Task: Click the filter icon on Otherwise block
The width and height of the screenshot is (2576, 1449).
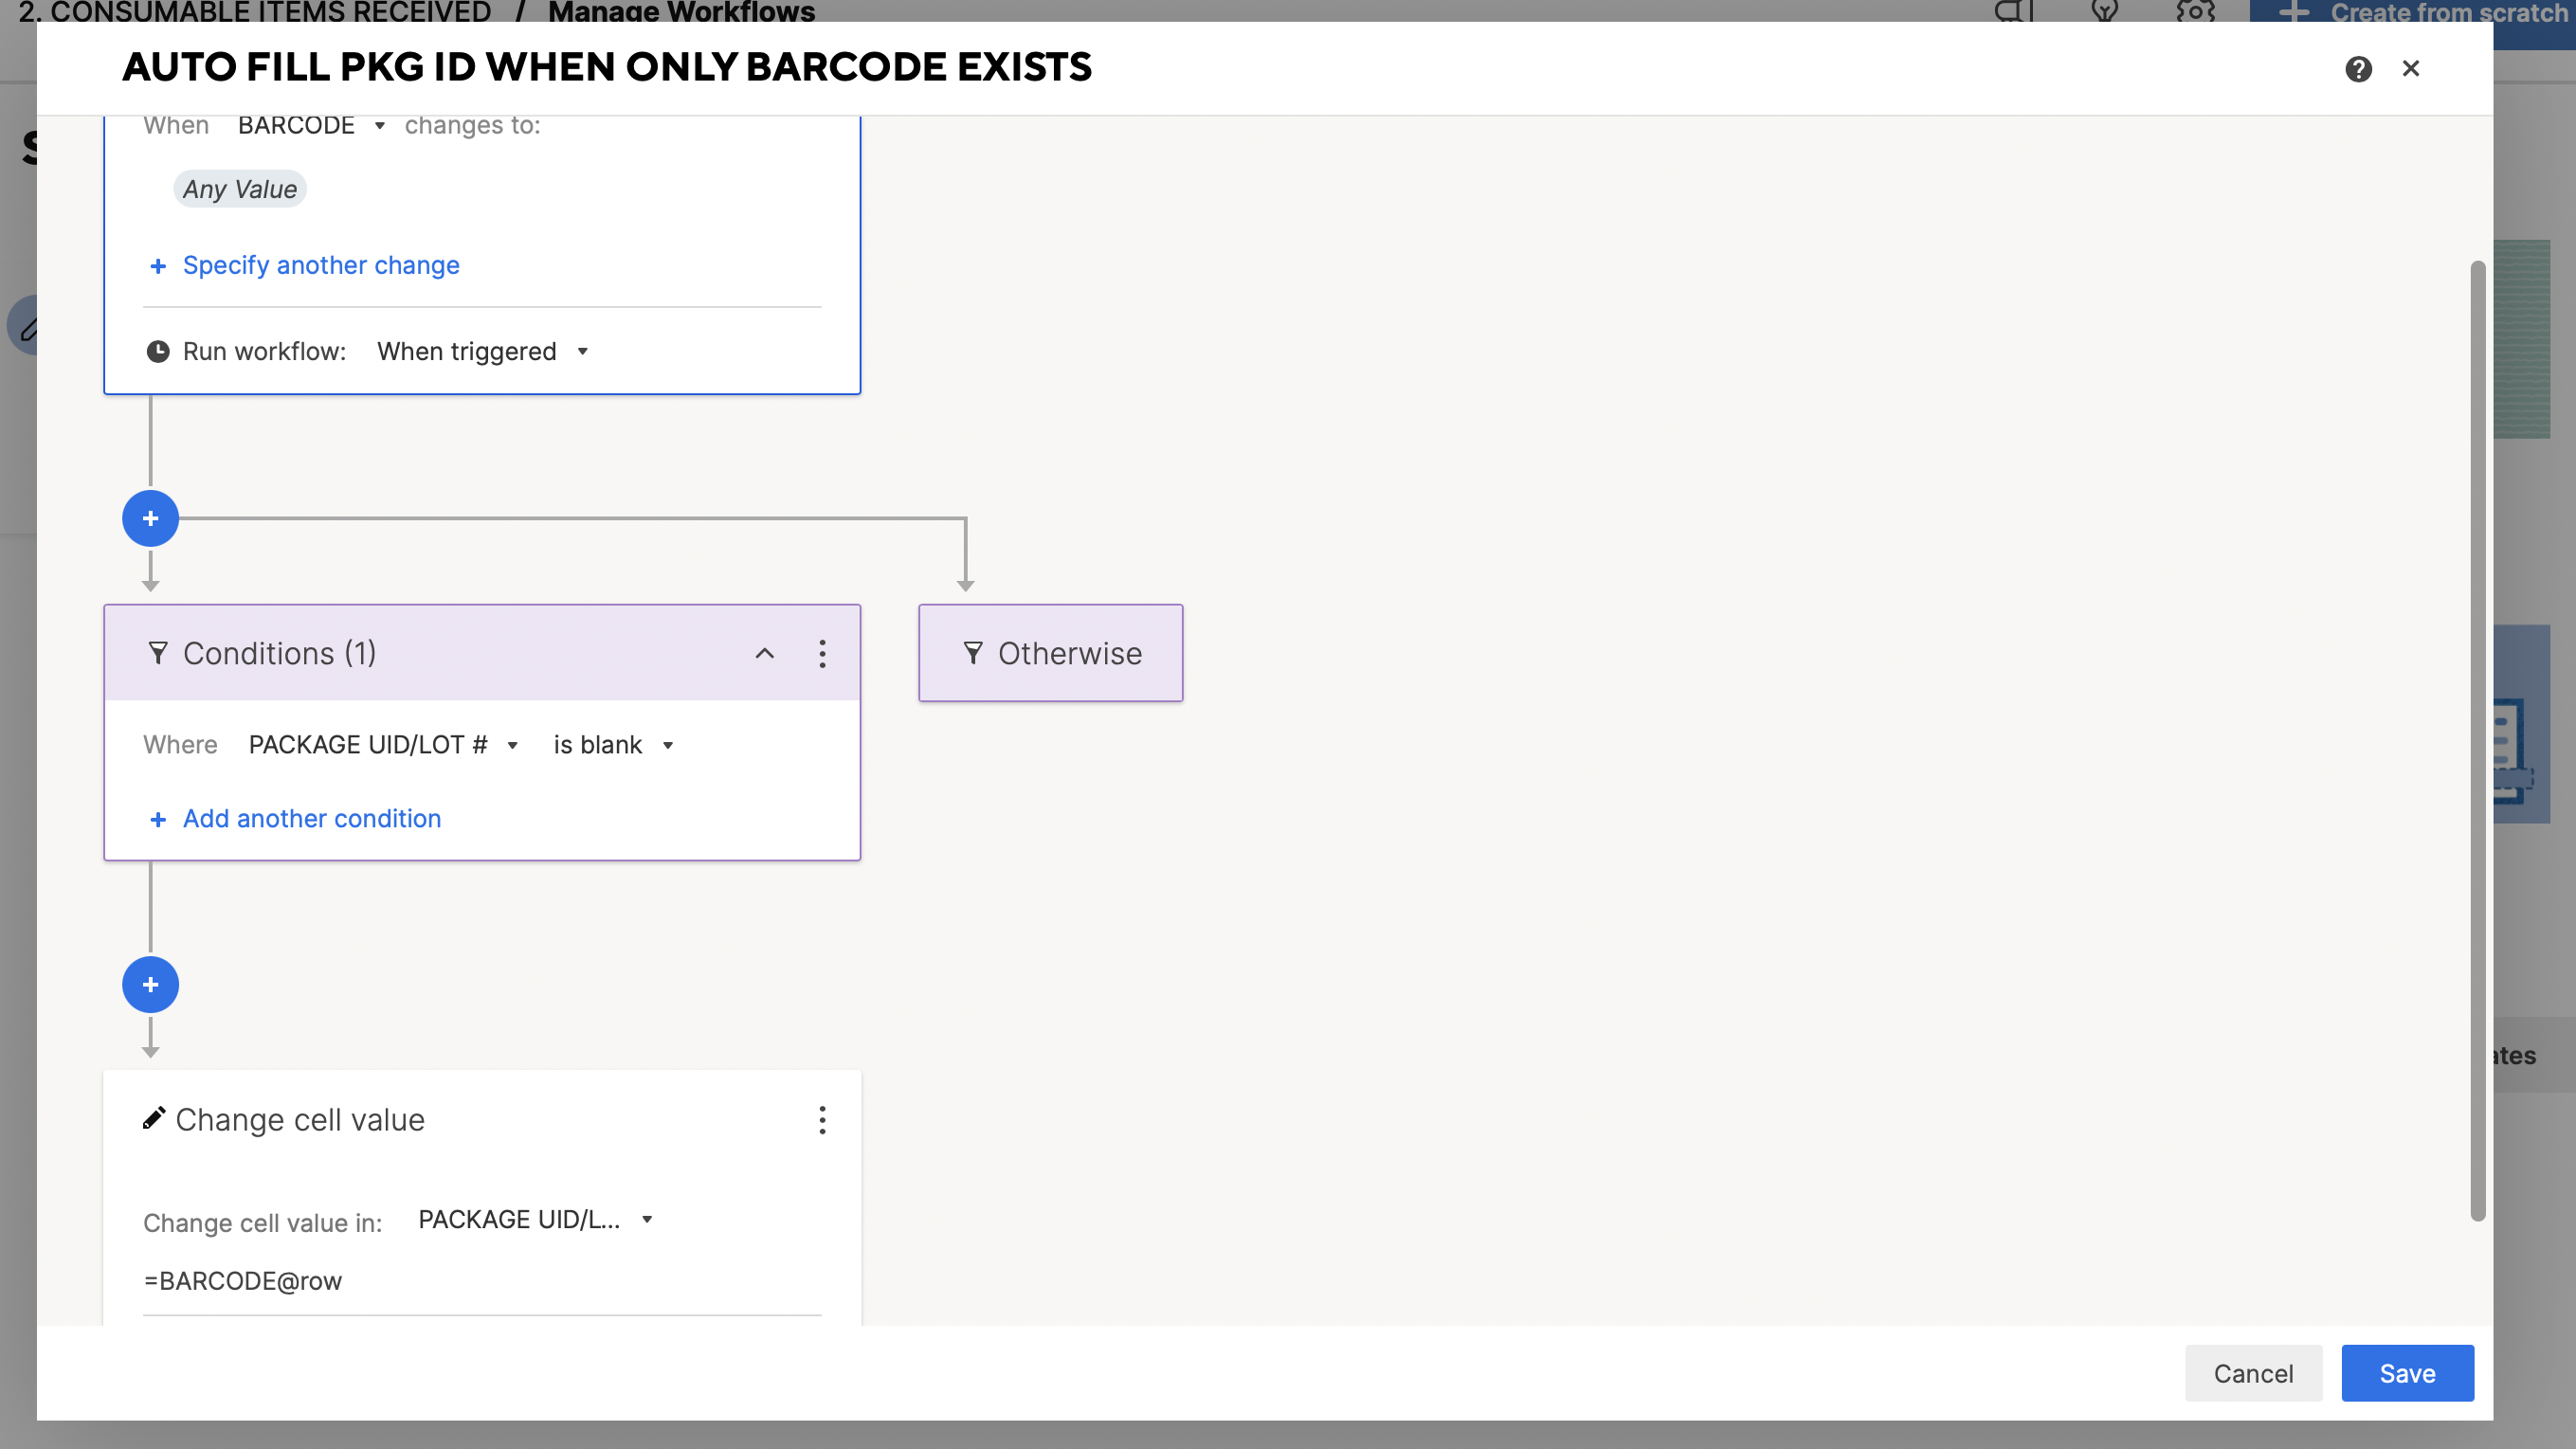Action: click(x=971, y=653)
